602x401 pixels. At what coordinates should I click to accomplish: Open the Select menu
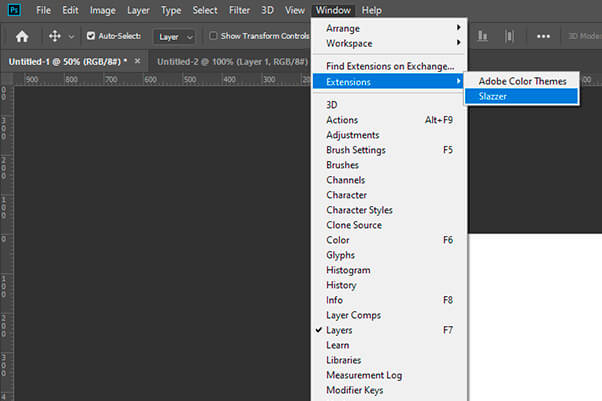pos(205,10)
